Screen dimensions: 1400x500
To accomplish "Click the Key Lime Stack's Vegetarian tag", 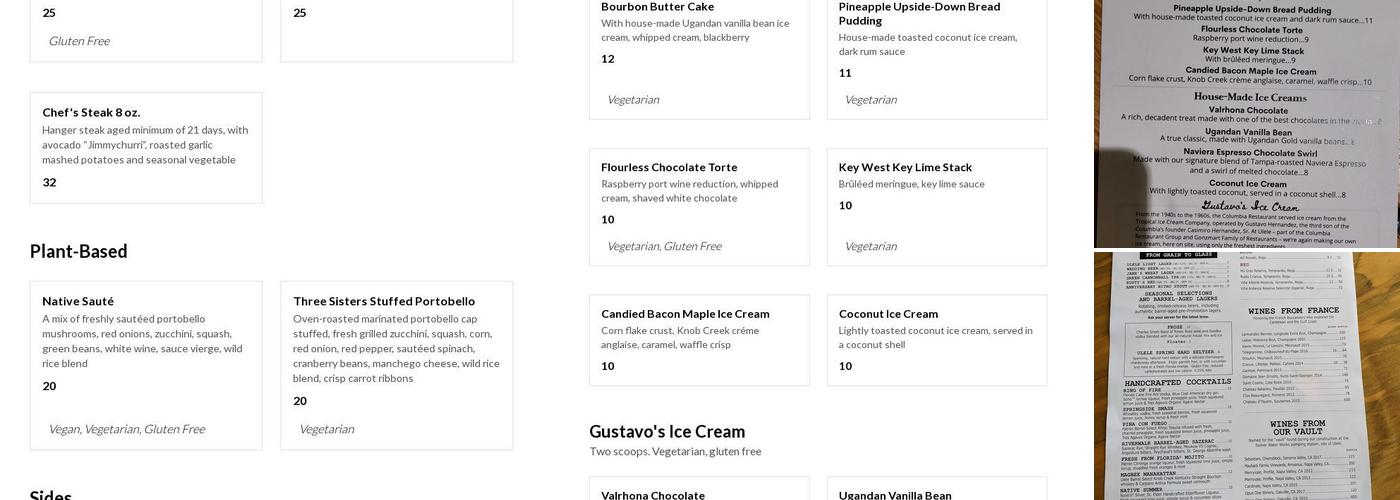I will click(x=870, y=246).
